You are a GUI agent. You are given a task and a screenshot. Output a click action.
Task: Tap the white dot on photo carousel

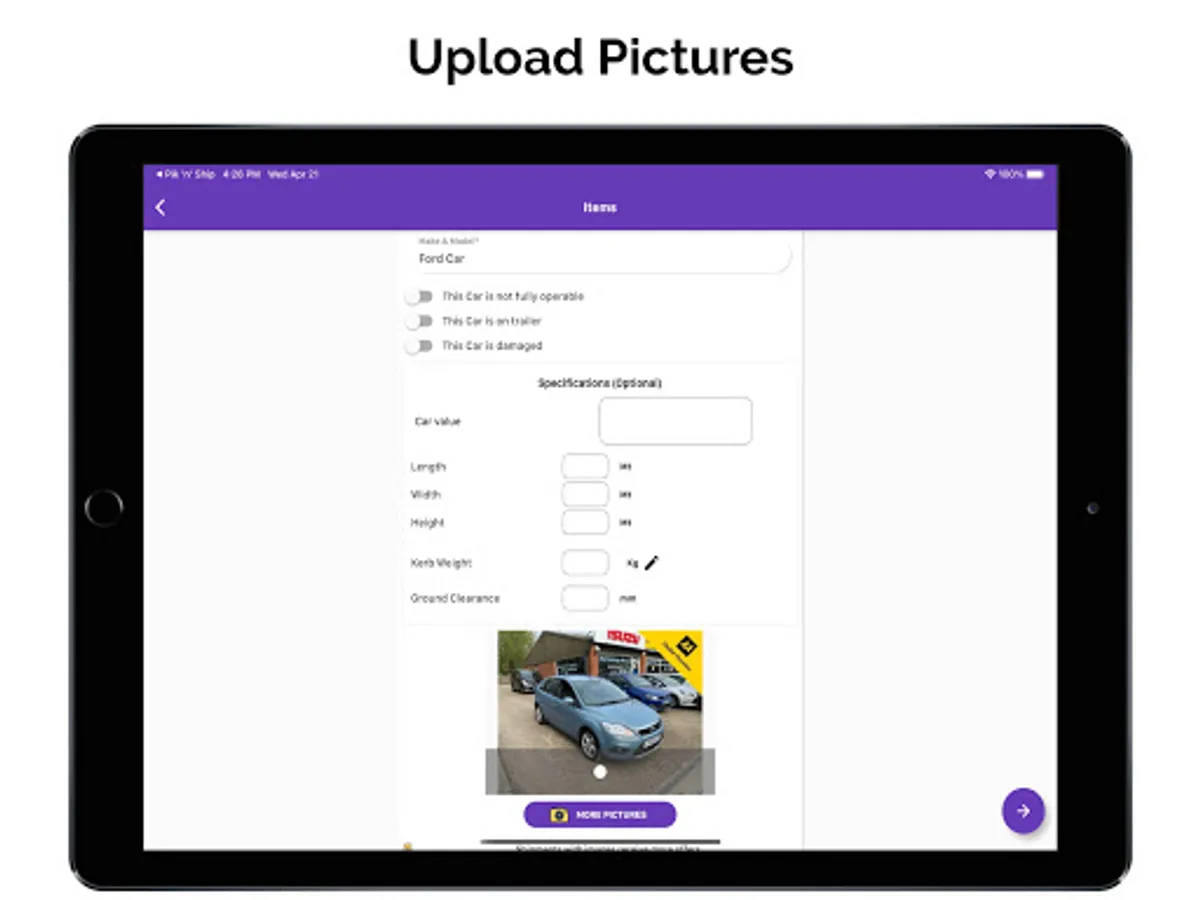[600, 772]
